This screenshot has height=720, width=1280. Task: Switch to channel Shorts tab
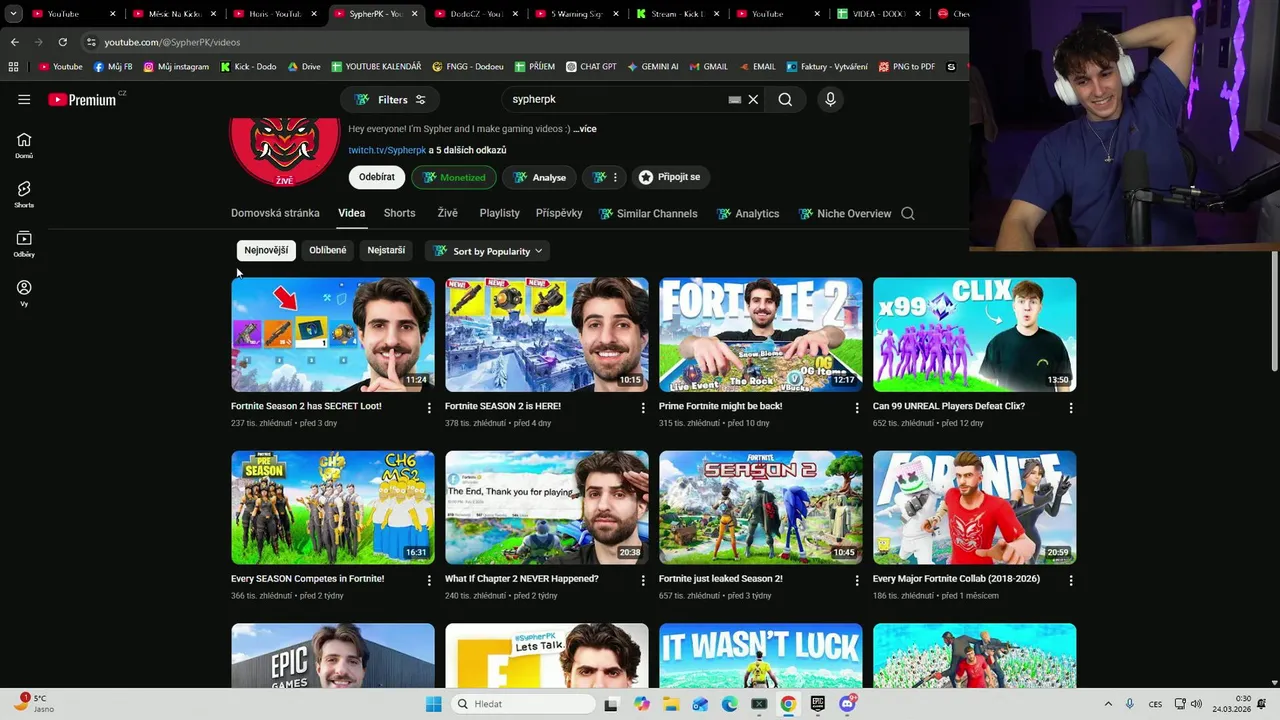(x=399, y=213)
